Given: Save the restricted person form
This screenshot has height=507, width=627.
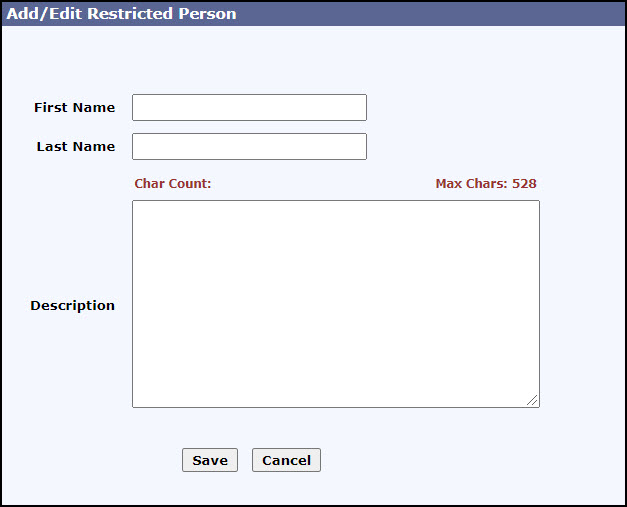Looking at the screenshot, I should point(210,460).
